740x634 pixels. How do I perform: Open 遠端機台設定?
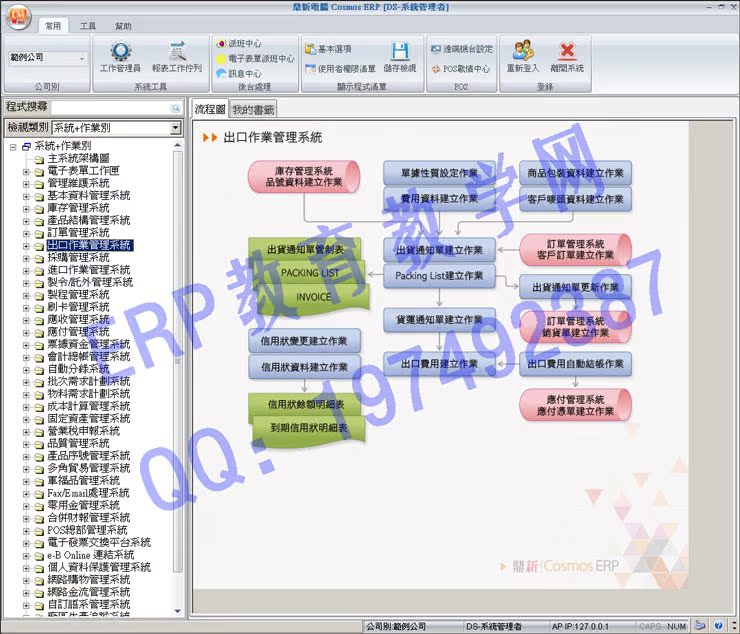(x=462, y=49)
